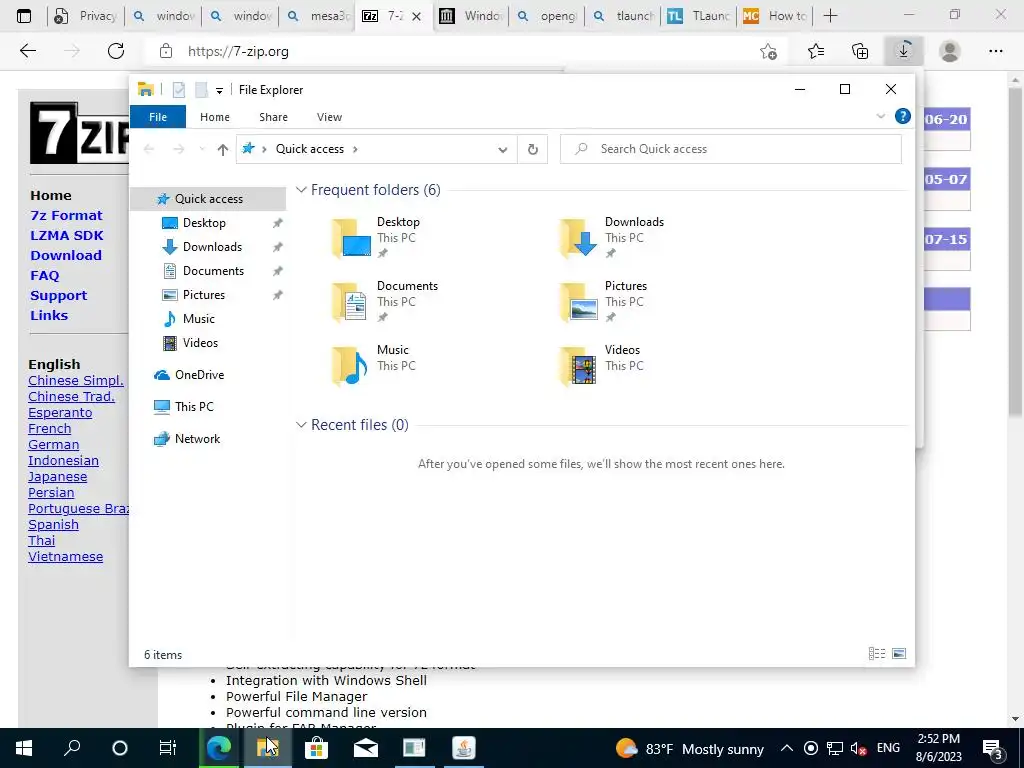Open Edge Favorites icon
The width and height of the screenshot is (1024, 768).
pyautogui.click(x=816, y=51)
